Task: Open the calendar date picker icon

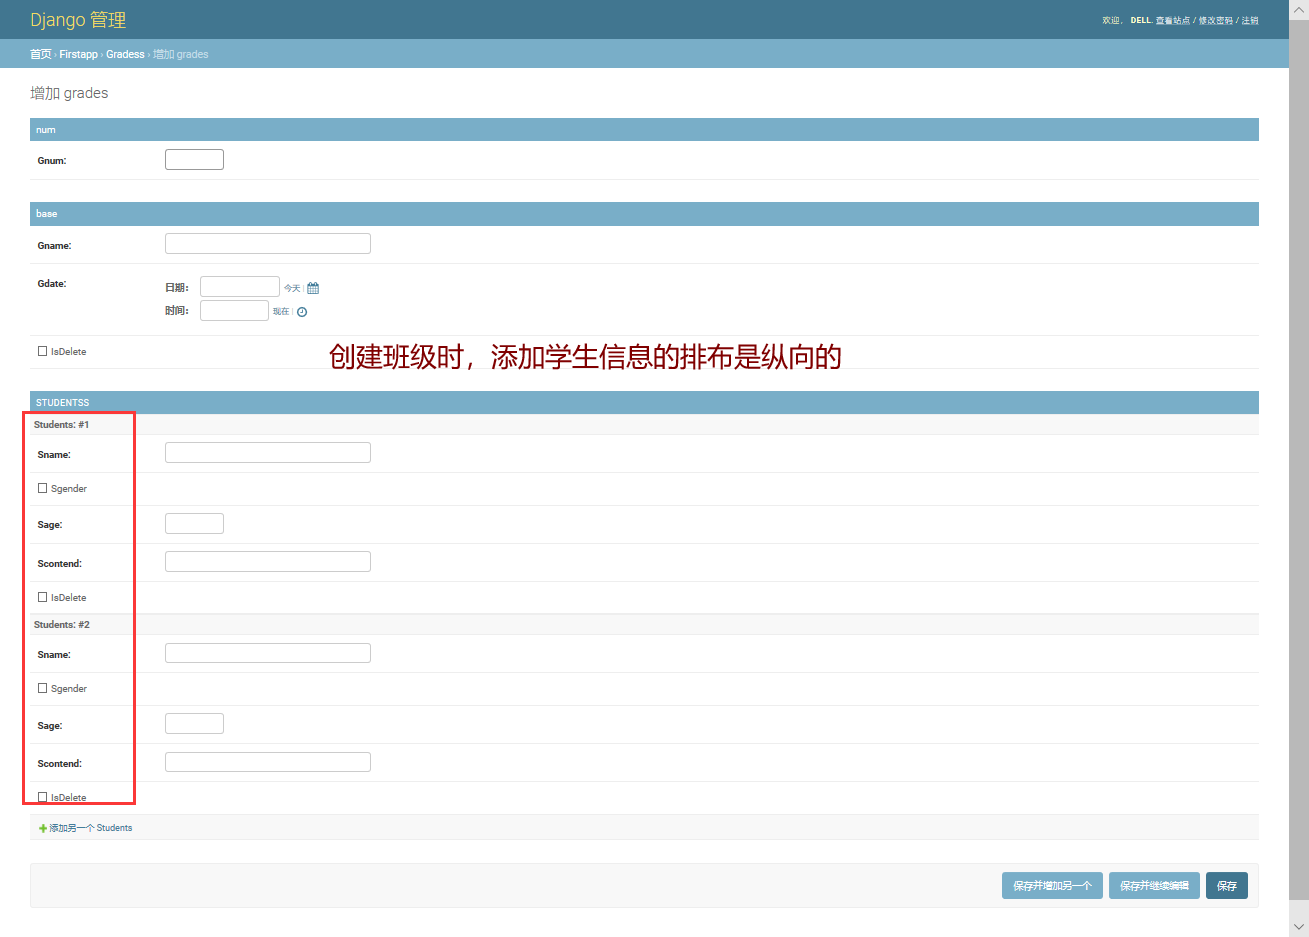Action: pyautogui.click(x=313, y=288)
